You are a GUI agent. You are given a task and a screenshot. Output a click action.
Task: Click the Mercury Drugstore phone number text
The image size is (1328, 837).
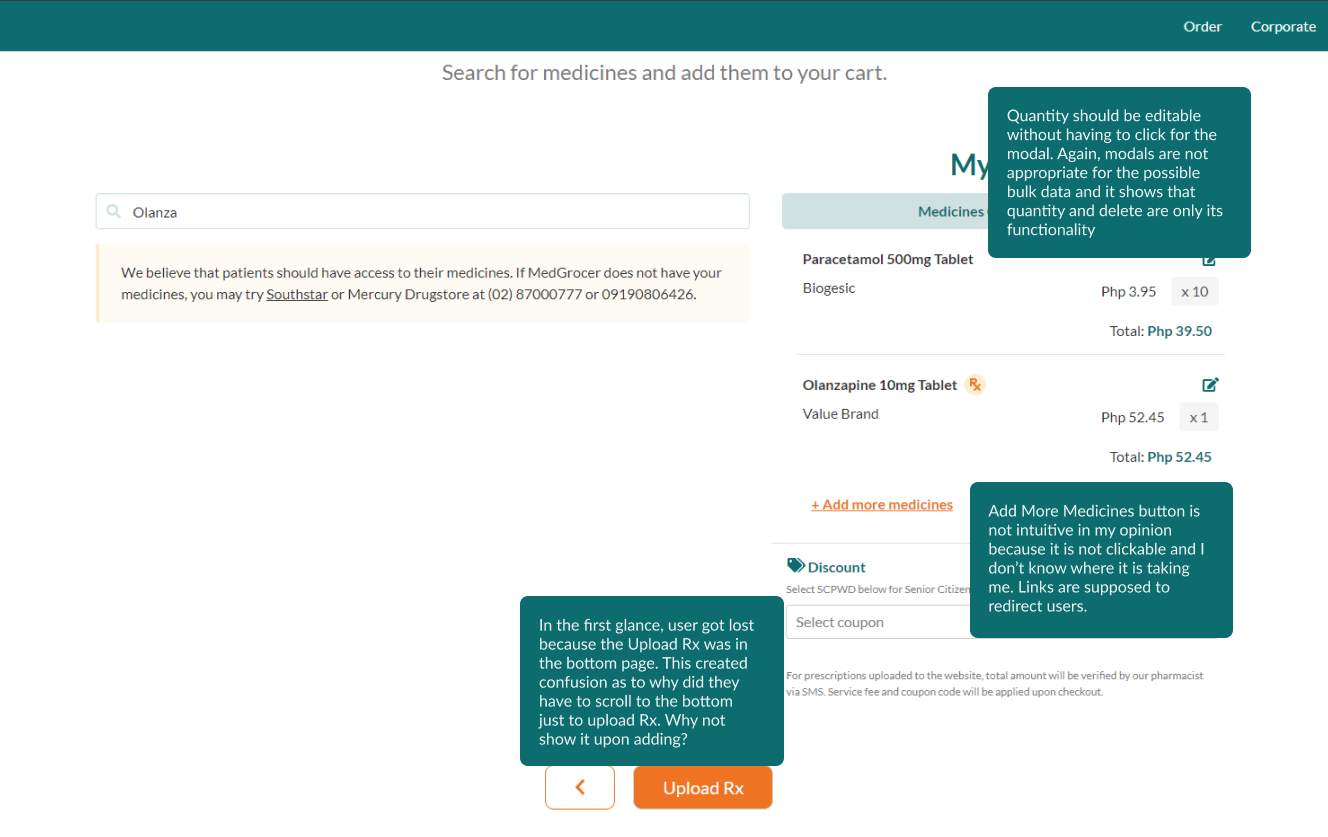click(592, 295)
